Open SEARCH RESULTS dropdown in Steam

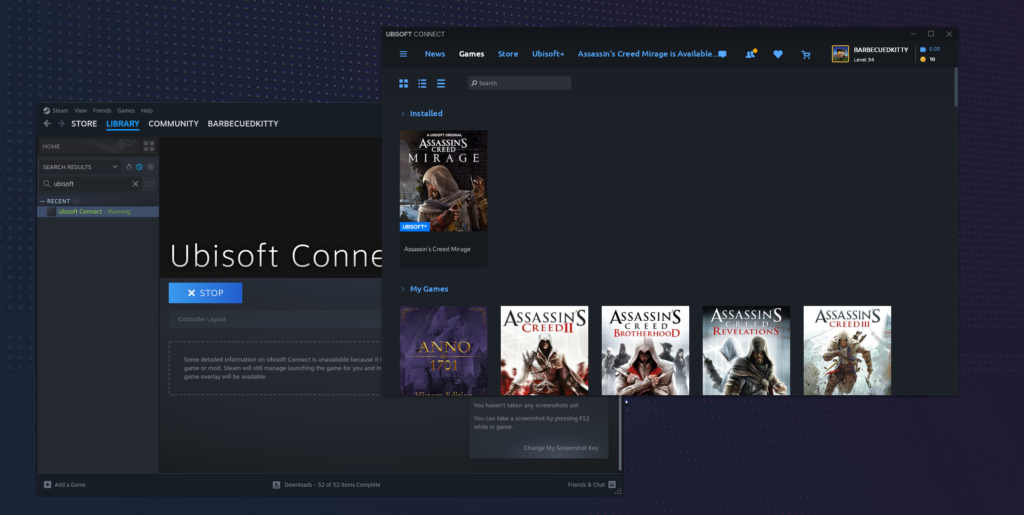point(80,167)
